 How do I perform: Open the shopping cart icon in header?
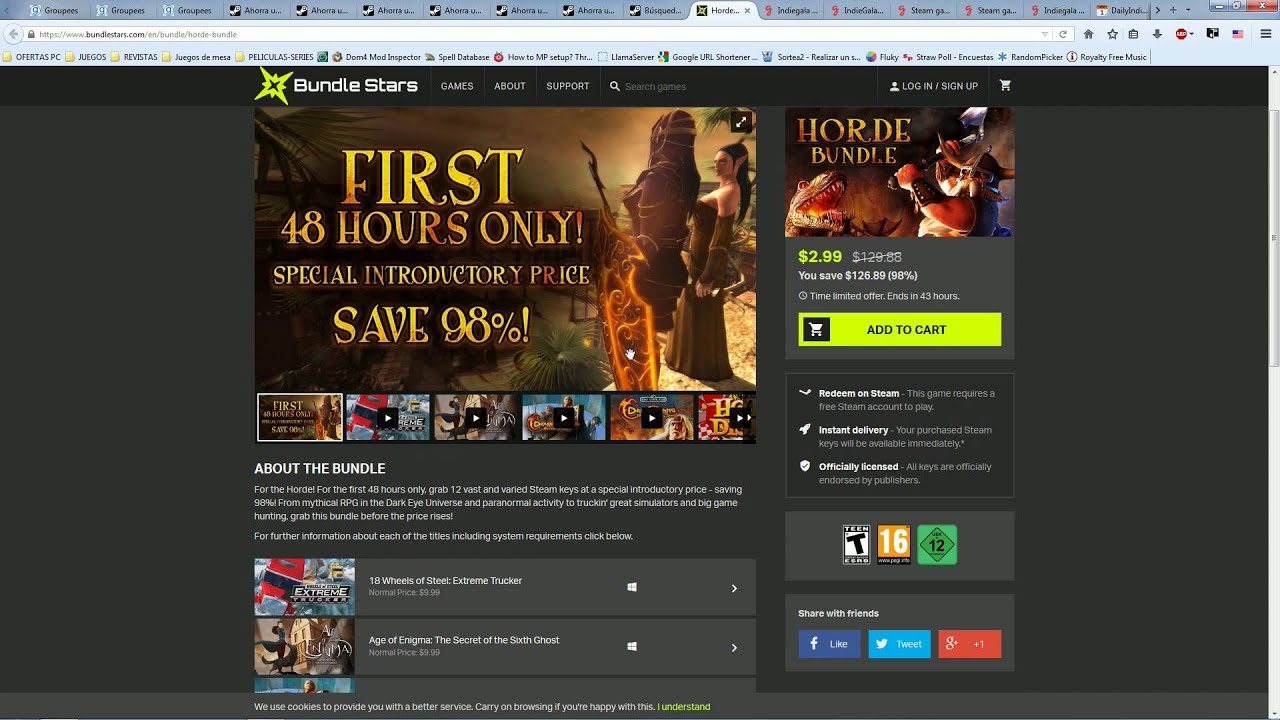pyautogui.click(x=1005, y=86)
